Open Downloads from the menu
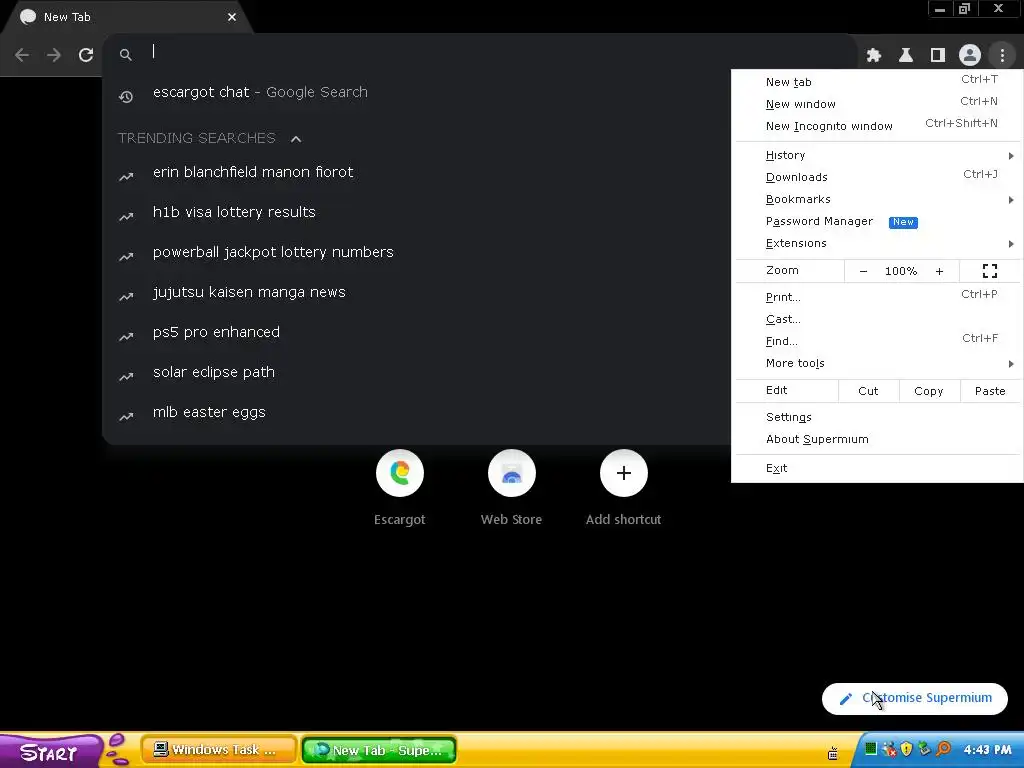The image size is (1024, 768). [x=877, y=177]
